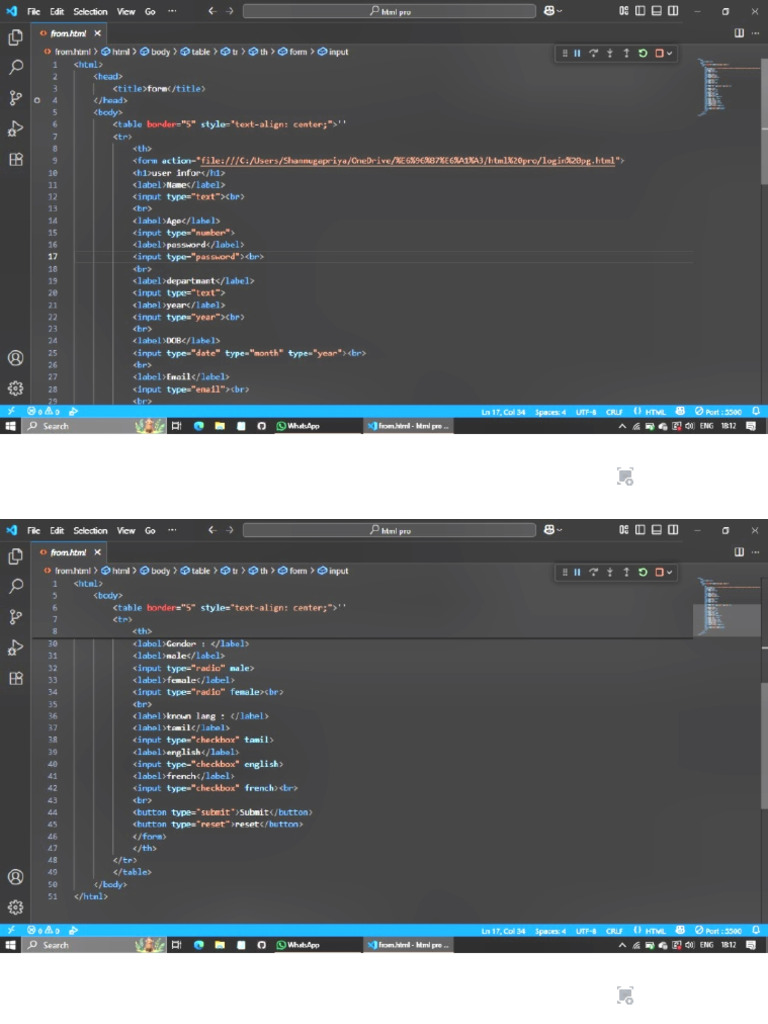Open Extensions view in upper VS Code window
Viewport: 768px width, 1024px height.
(x=16, y=159)
